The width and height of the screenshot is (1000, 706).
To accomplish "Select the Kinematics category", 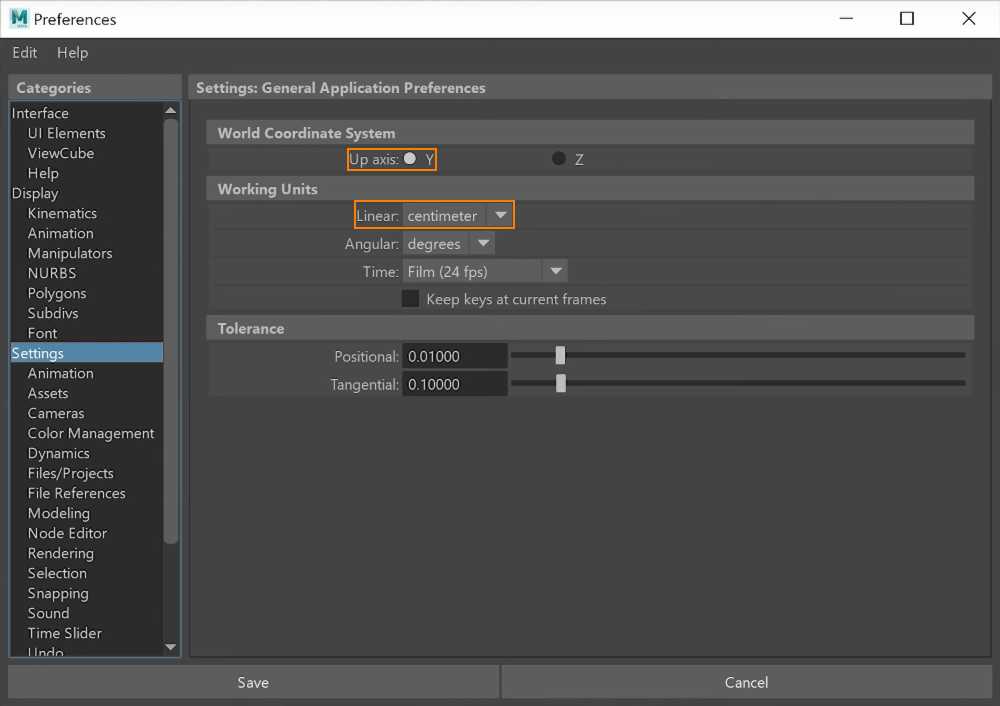I will click(87, 213).
